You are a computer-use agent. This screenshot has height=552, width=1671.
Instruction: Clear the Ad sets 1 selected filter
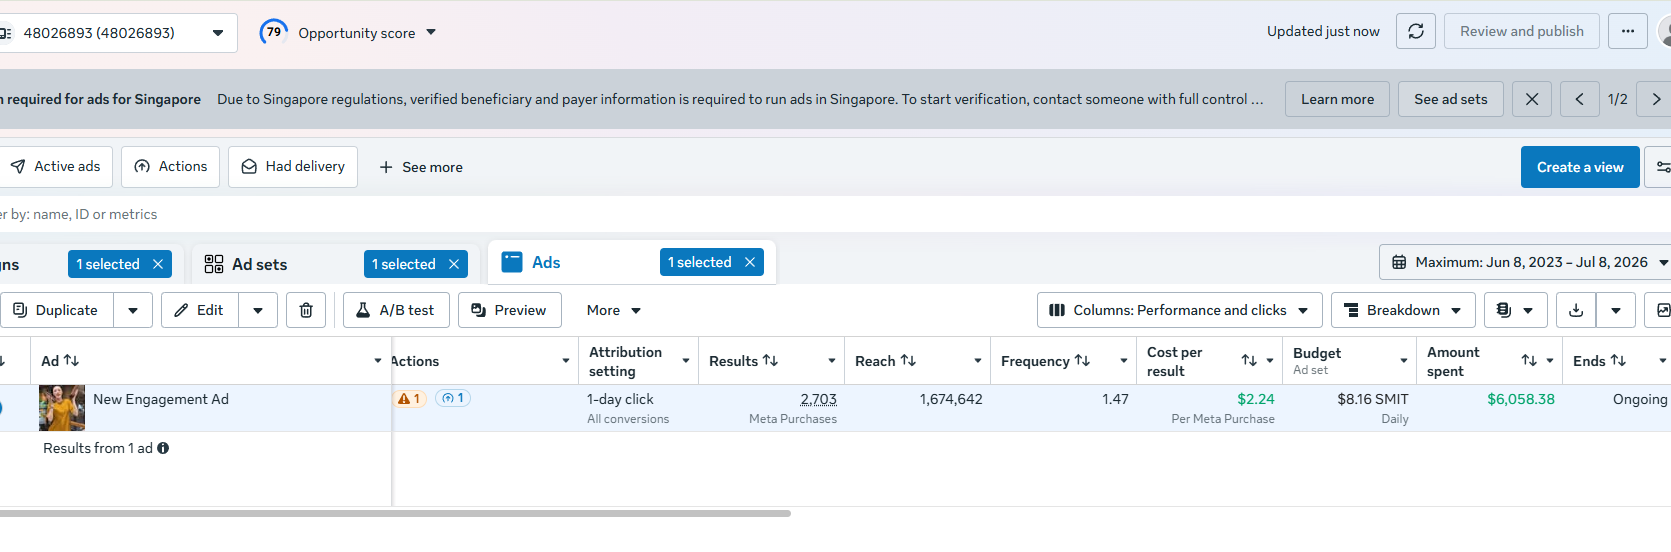pos(454,264)
